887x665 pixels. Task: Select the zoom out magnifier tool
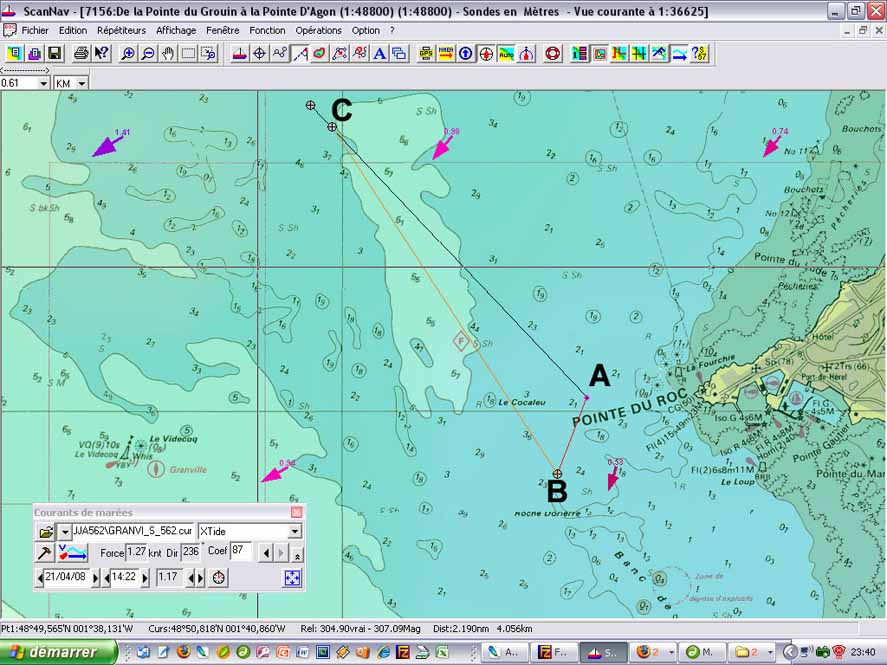148,54
